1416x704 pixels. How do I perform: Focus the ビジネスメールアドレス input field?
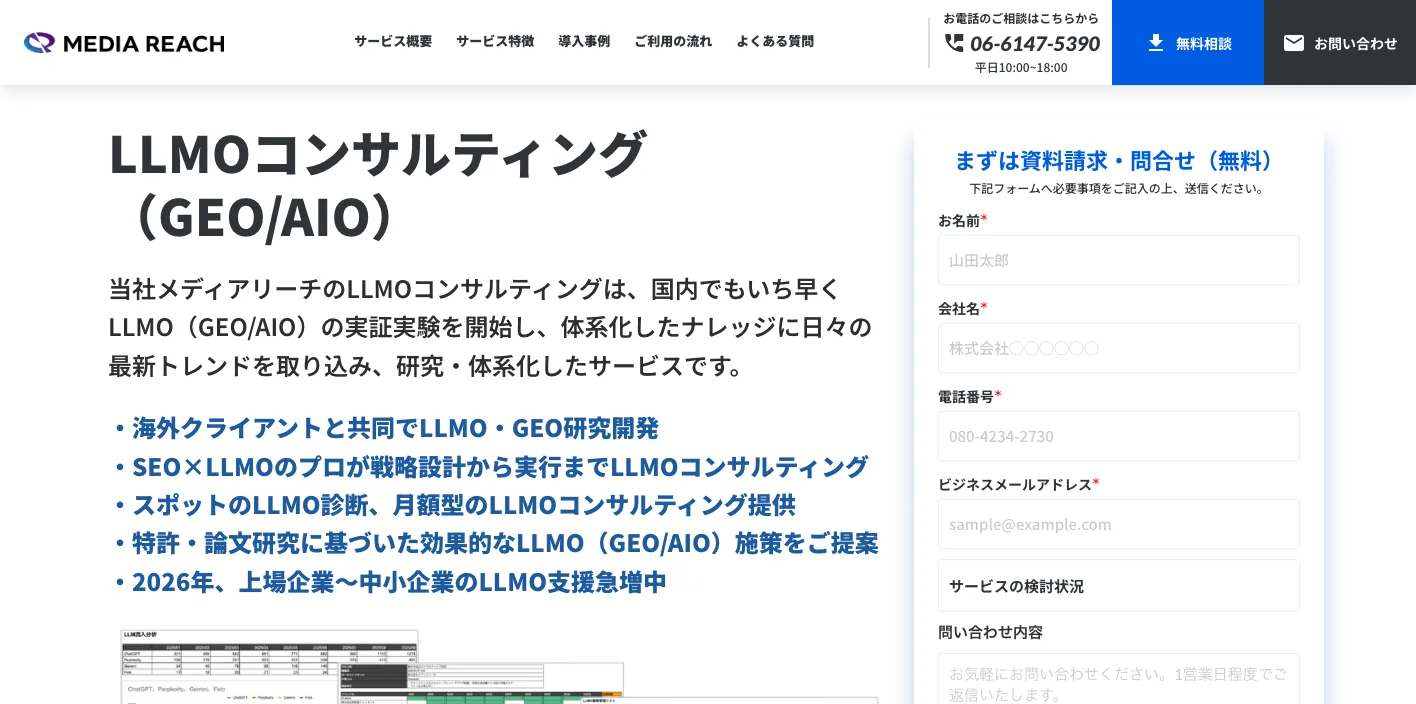pyautogui.click(x=1119, y=524)
